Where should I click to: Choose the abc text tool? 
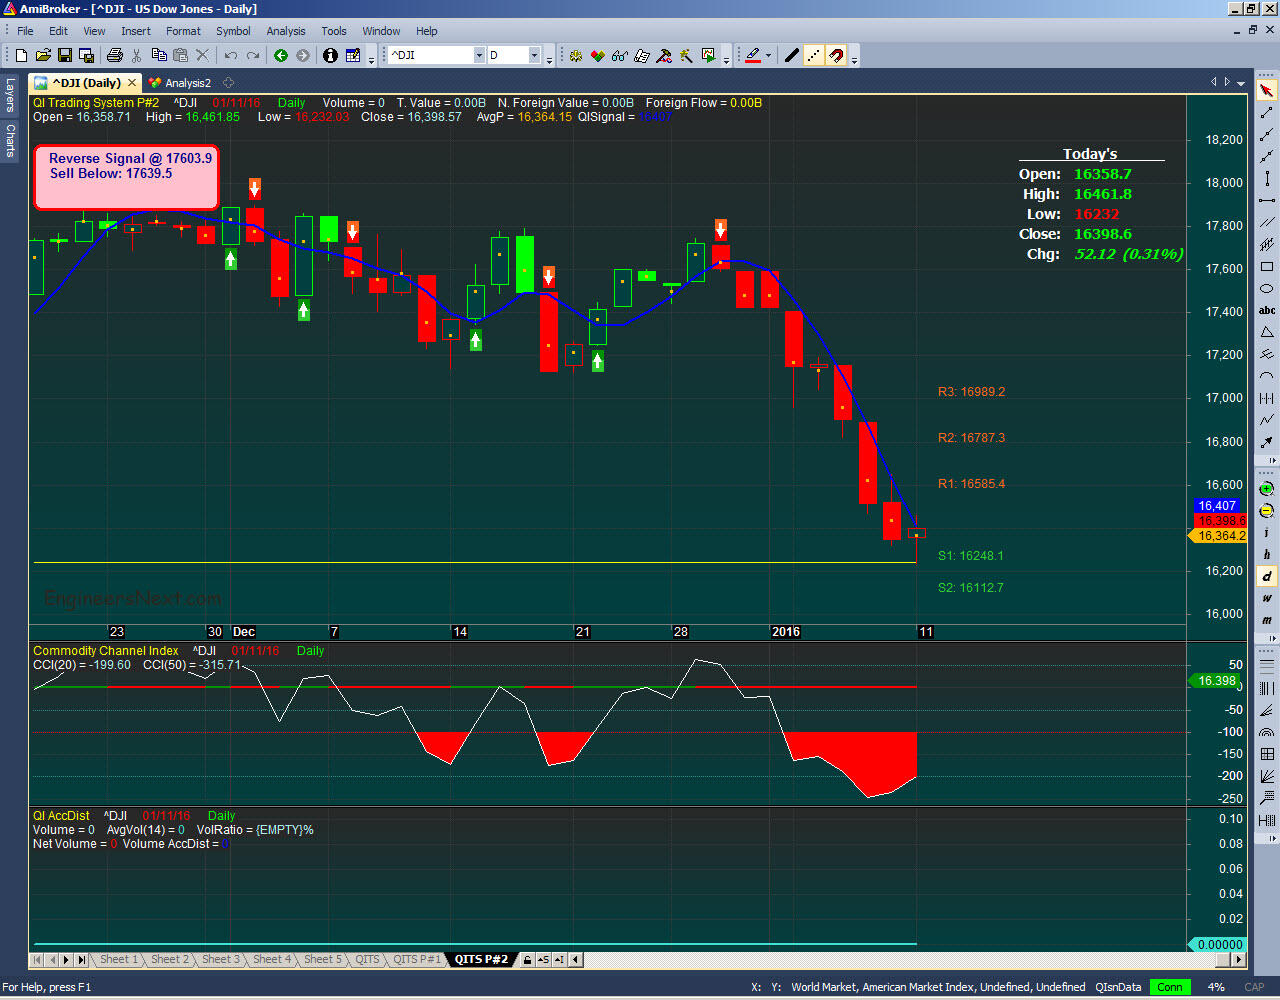pos(1267,310)
